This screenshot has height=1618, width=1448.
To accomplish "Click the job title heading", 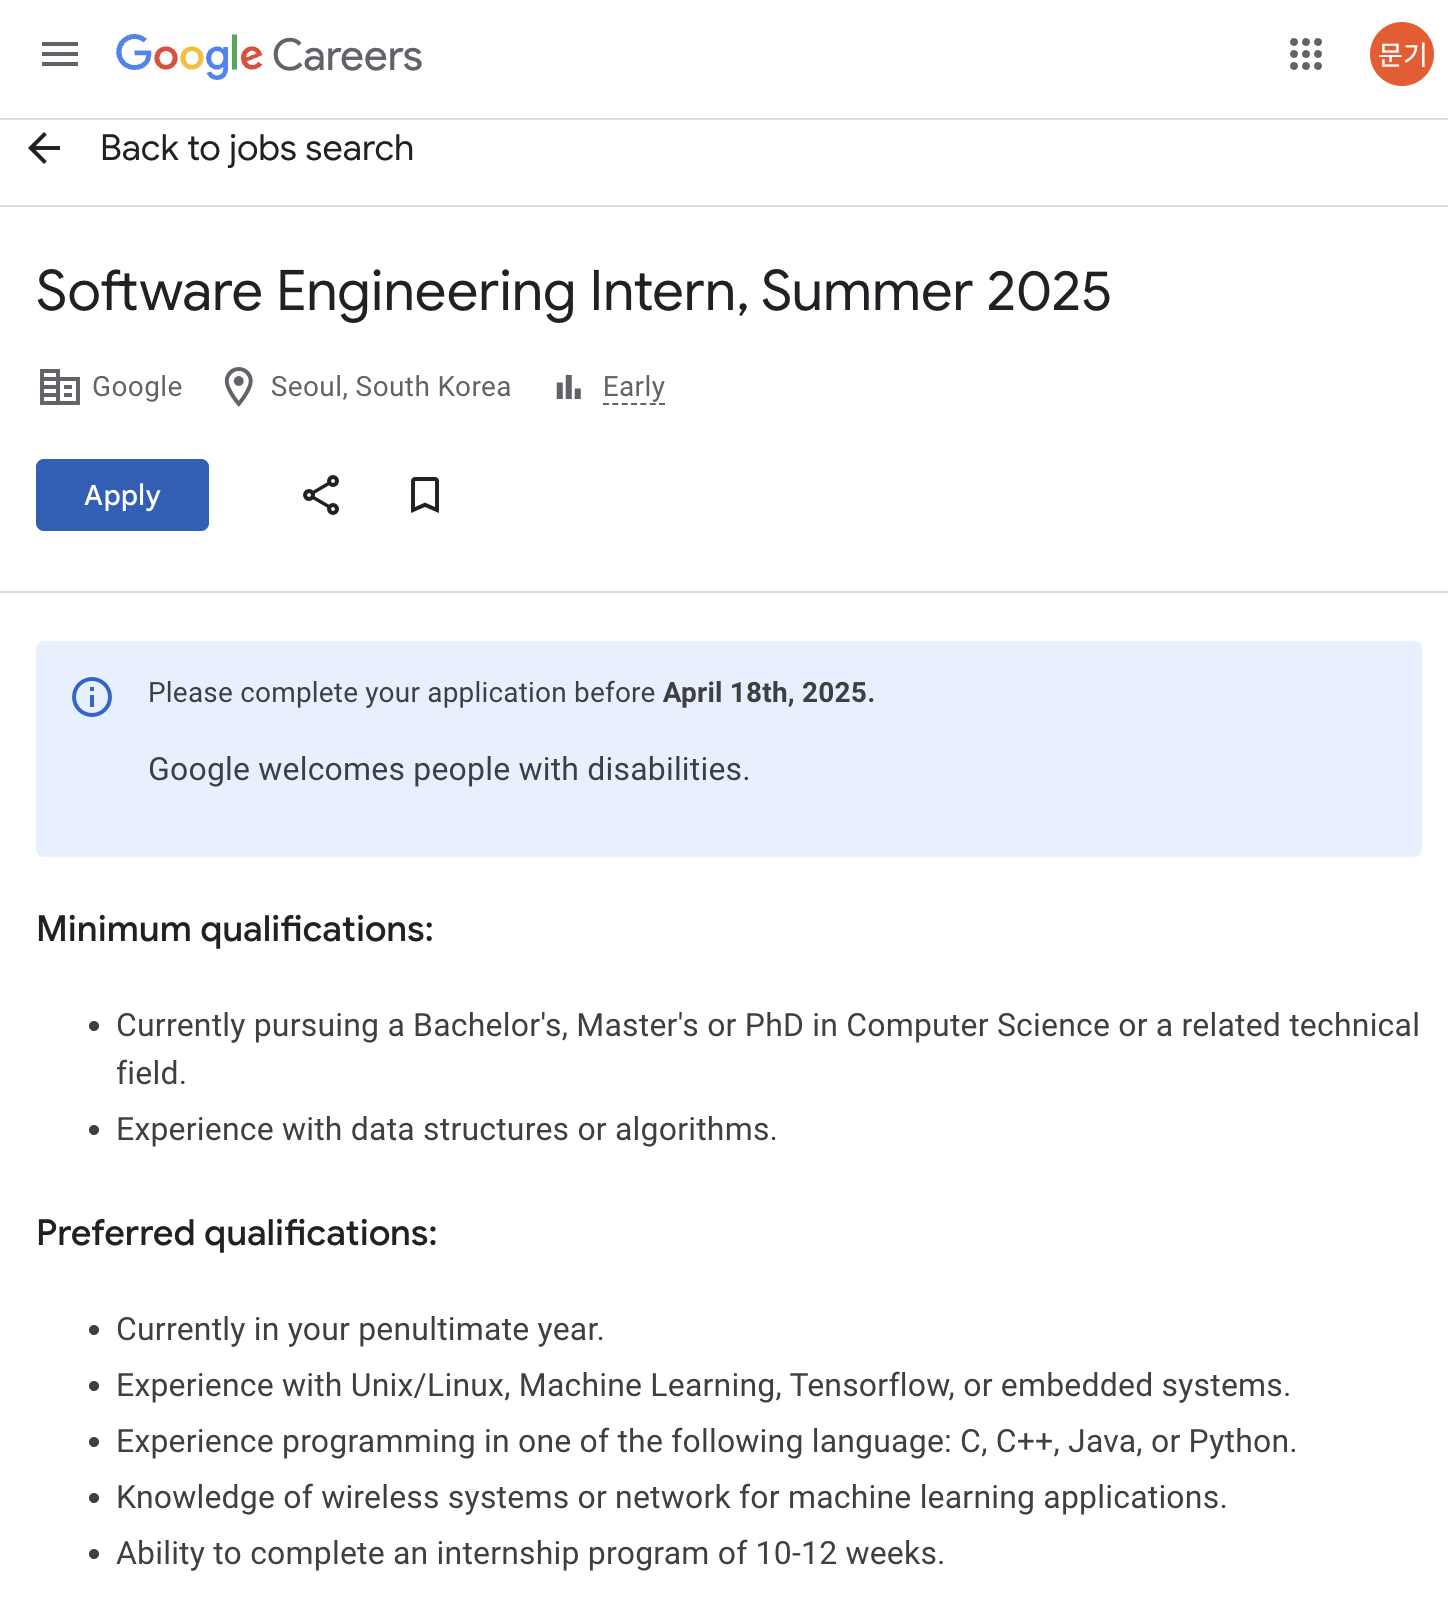I will (573, 292).
